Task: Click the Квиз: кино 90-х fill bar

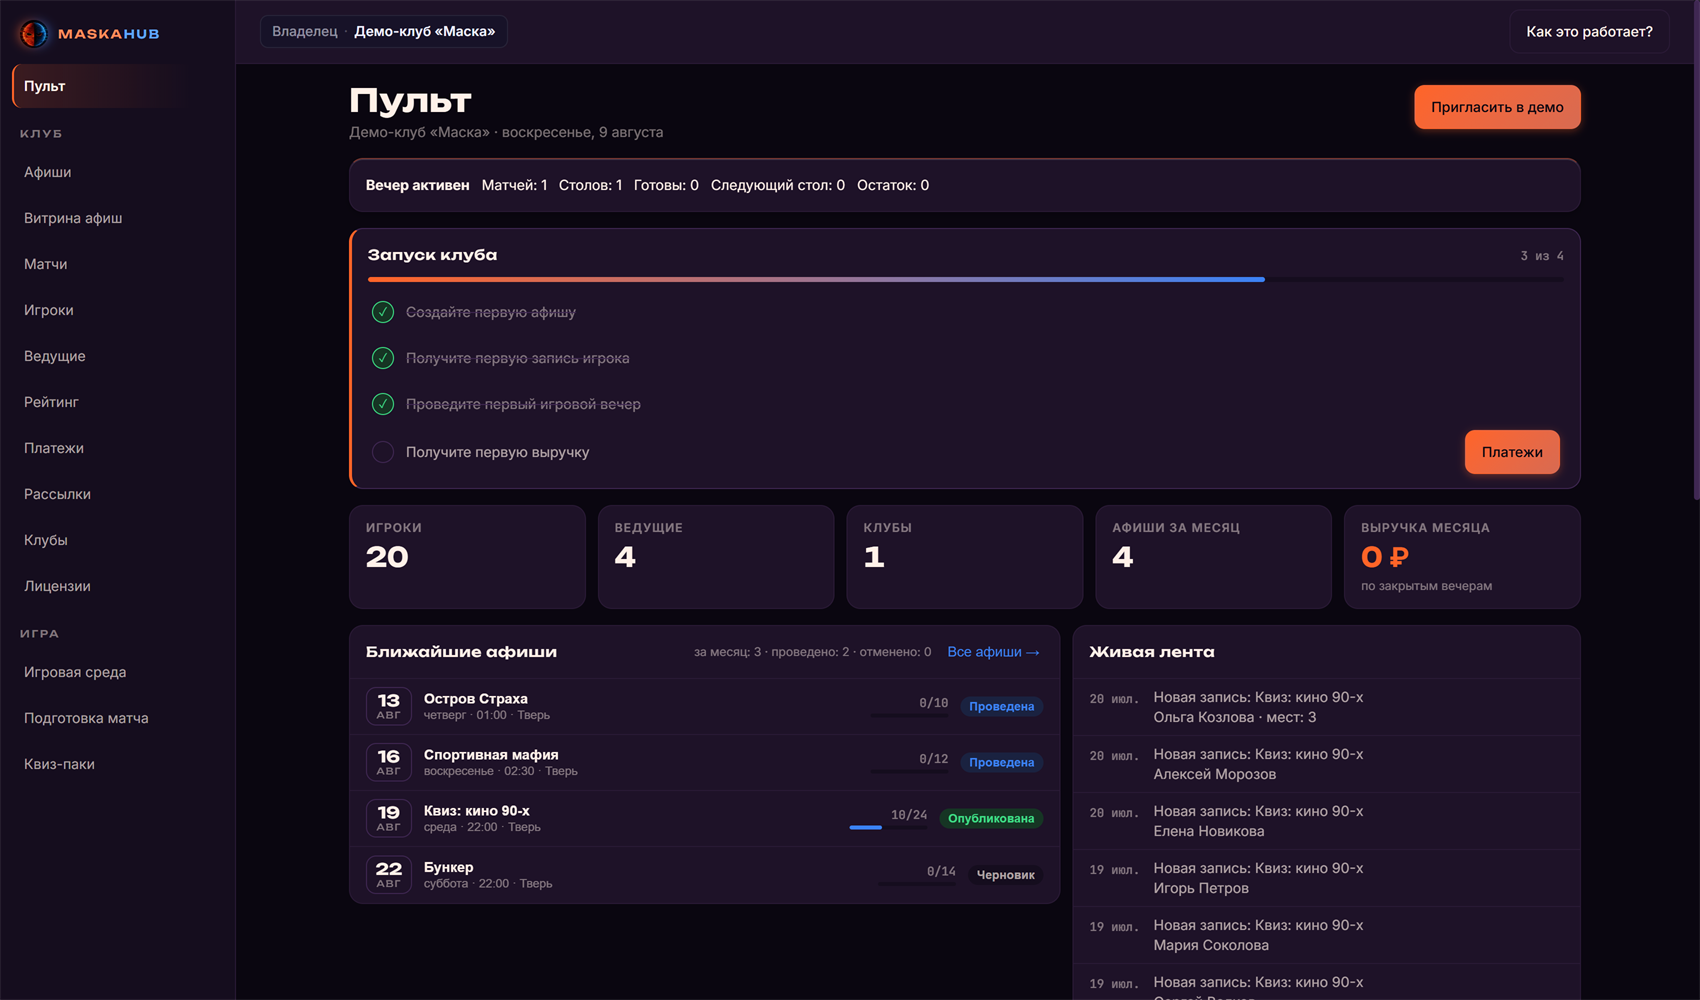Action: 888,827
